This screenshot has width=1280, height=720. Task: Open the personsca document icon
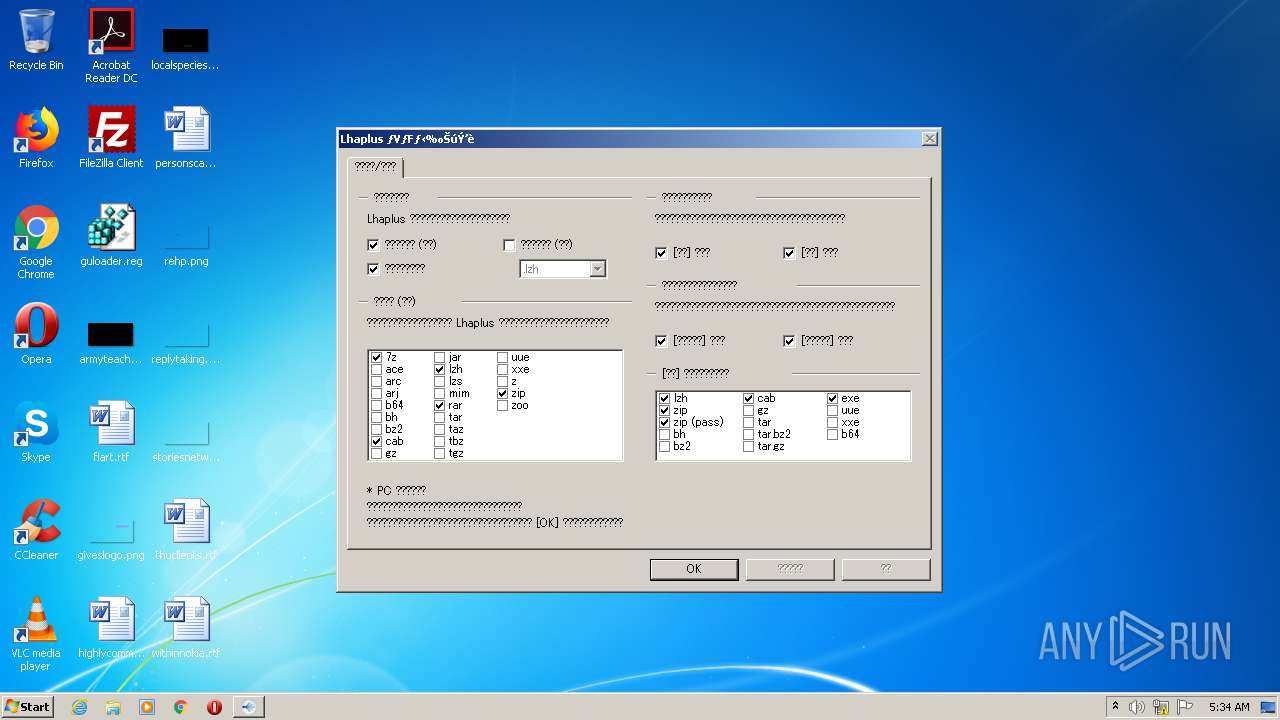[186, 138]
